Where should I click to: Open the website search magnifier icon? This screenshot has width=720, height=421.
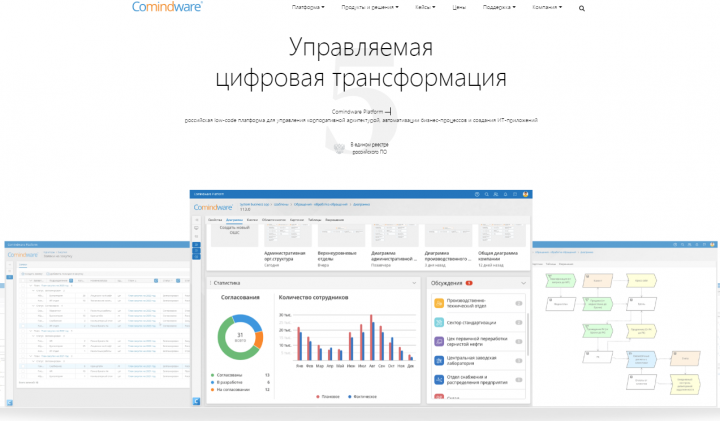click(582, 8)
